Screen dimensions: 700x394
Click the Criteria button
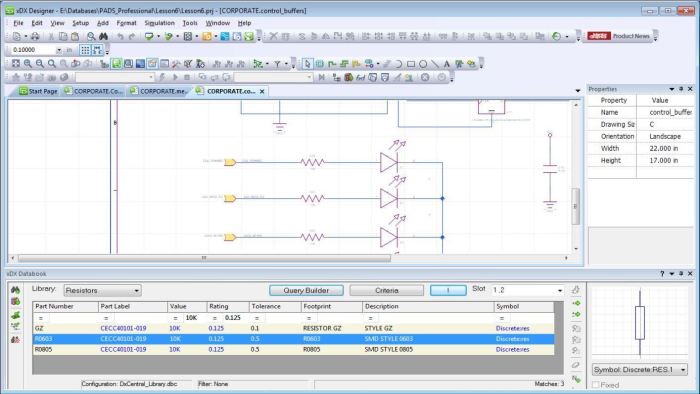click(387, 290)
